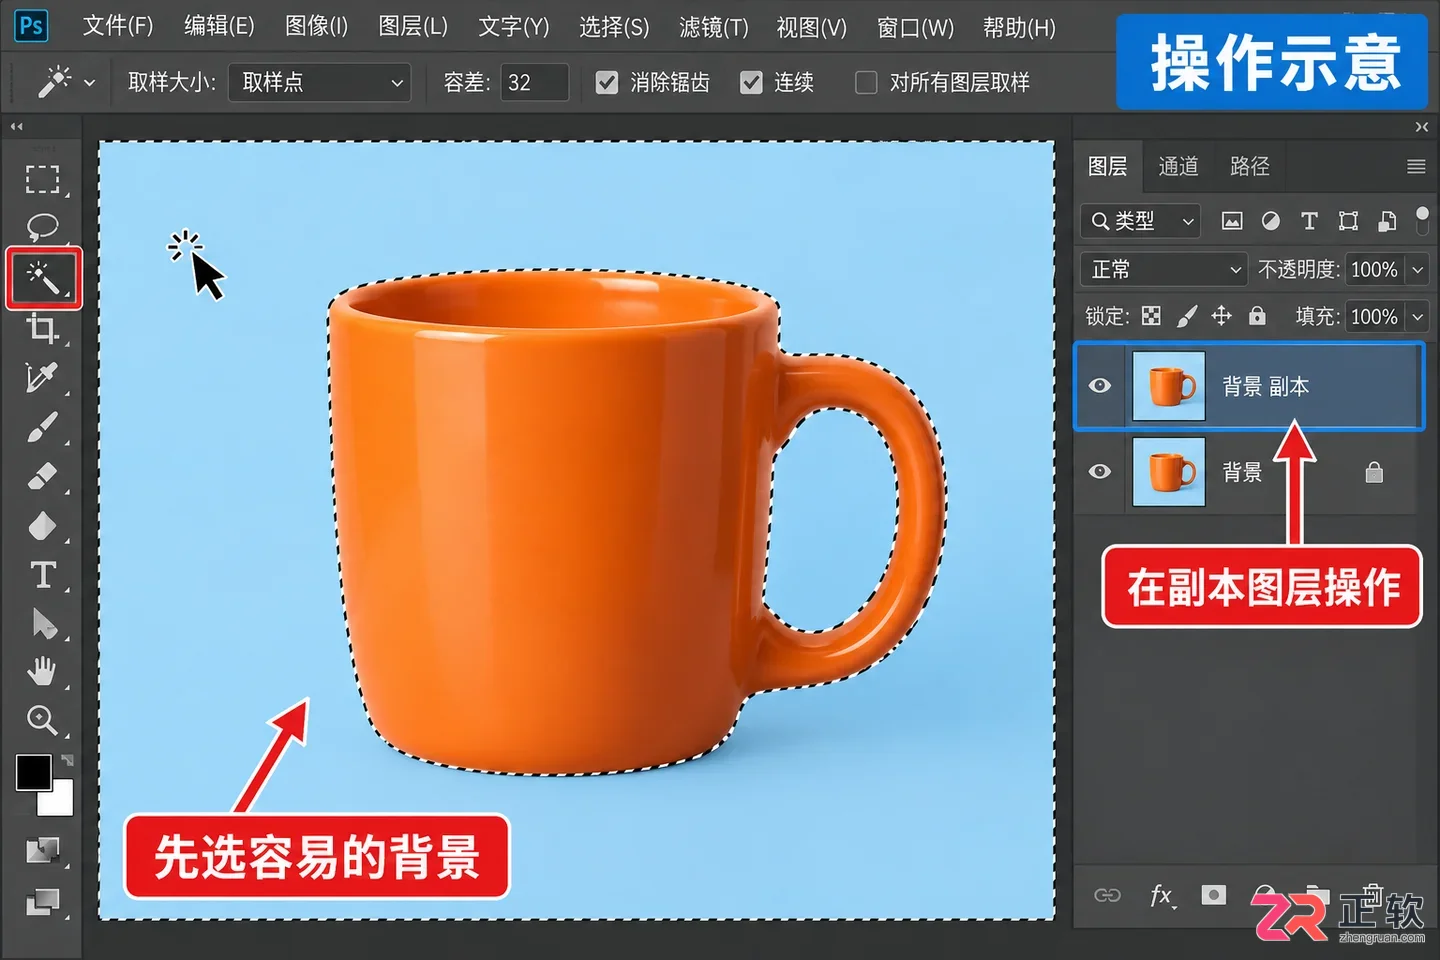Add a layer mask with mask icon

coord(1214,894)
